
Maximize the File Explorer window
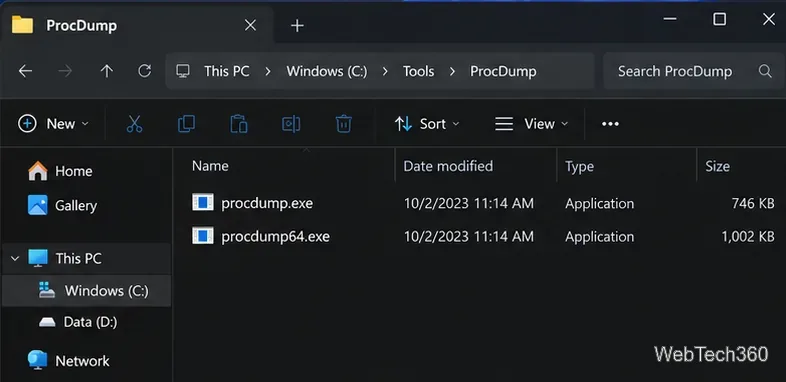[x=719, y=19]
